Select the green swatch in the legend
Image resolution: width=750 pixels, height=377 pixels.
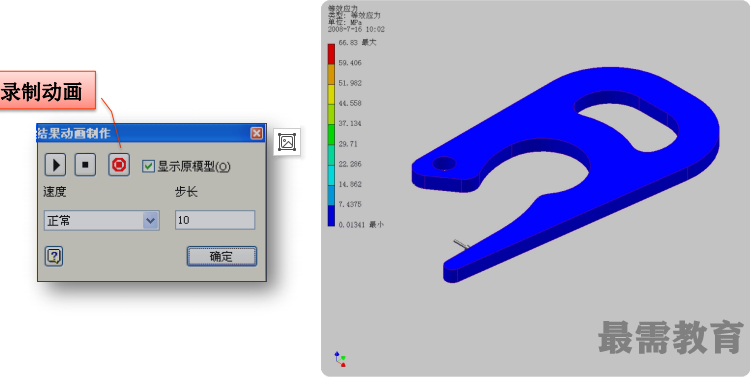point(331,135)
